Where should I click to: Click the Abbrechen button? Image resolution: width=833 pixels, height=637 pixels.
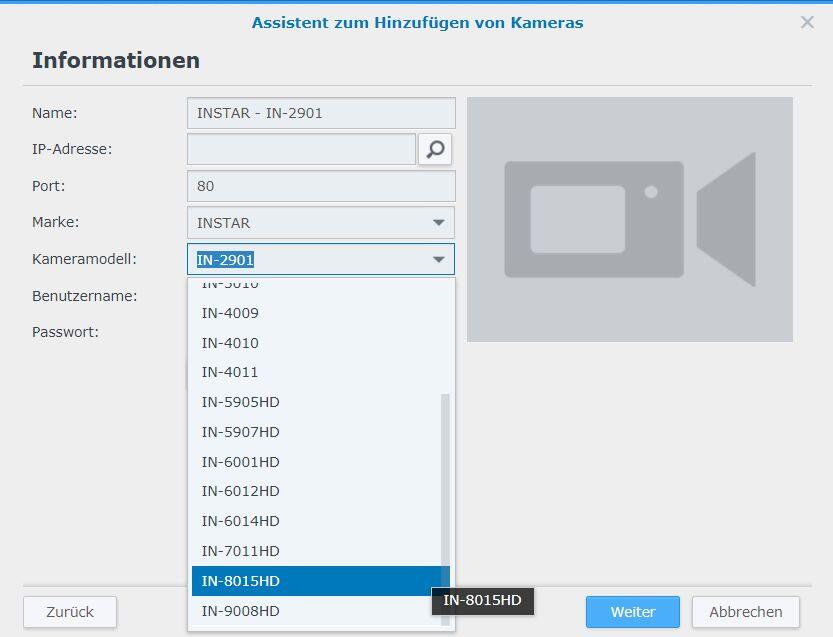745,612
